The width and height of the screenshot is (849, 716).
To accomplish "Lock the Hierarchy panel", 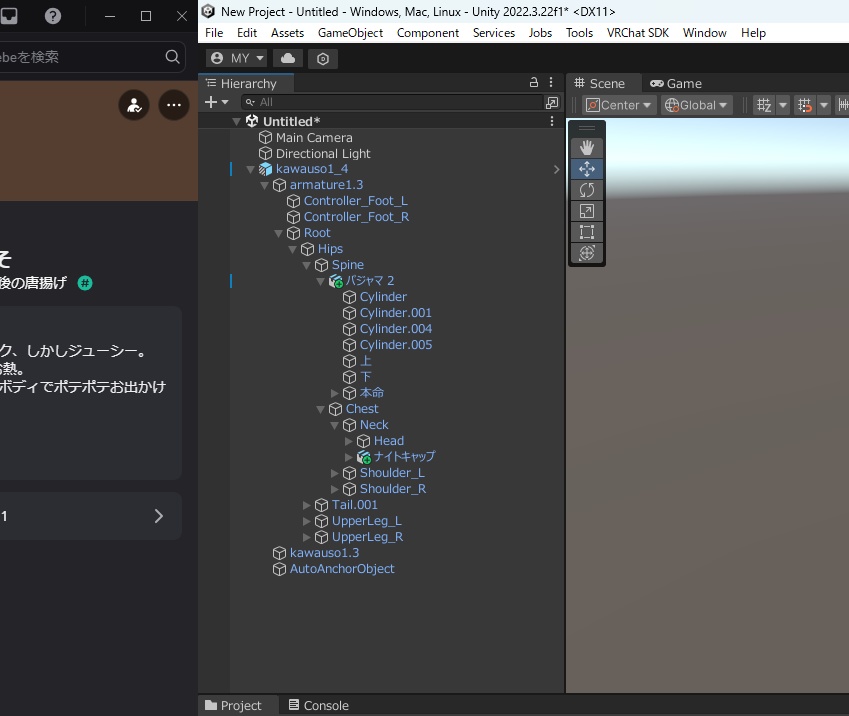I will coord(534,82).
